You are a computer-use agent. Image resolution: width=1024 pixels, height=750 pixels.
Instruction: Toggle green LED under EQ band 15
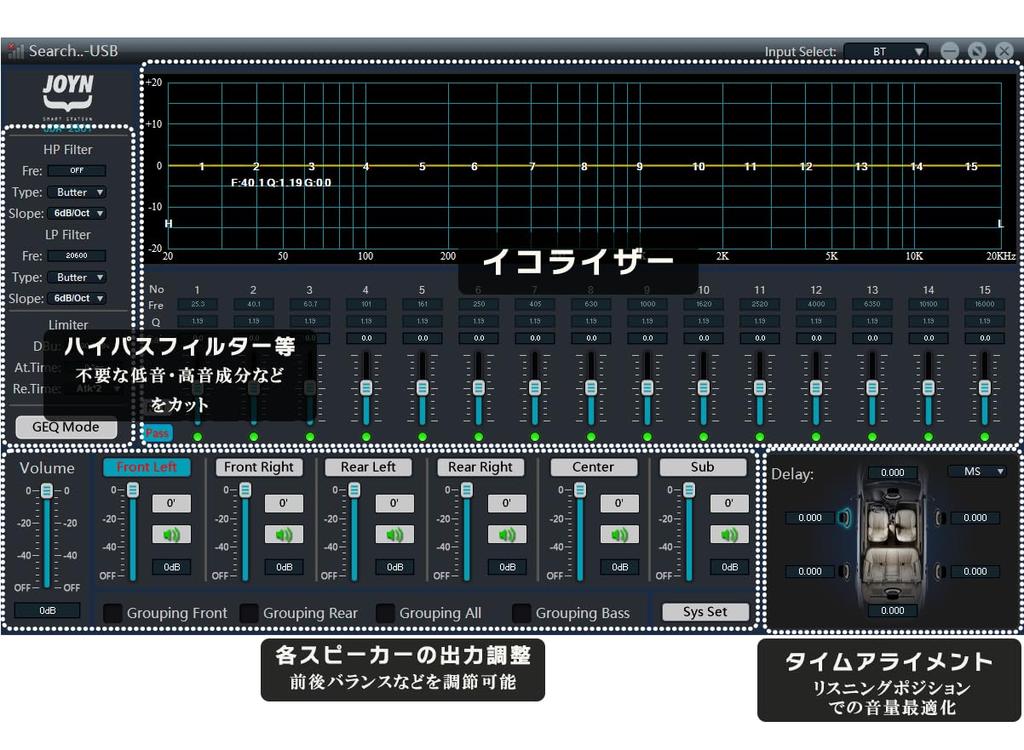pos(985,436)
